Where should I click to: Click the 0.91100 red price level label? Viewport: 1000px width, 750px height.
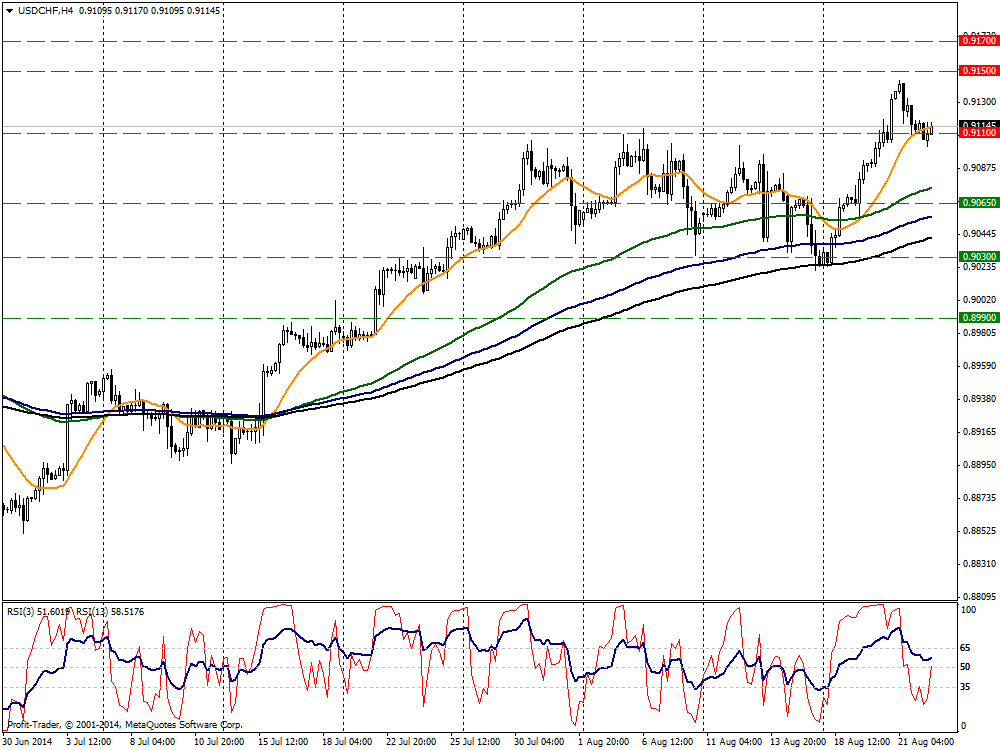(978, 133)
